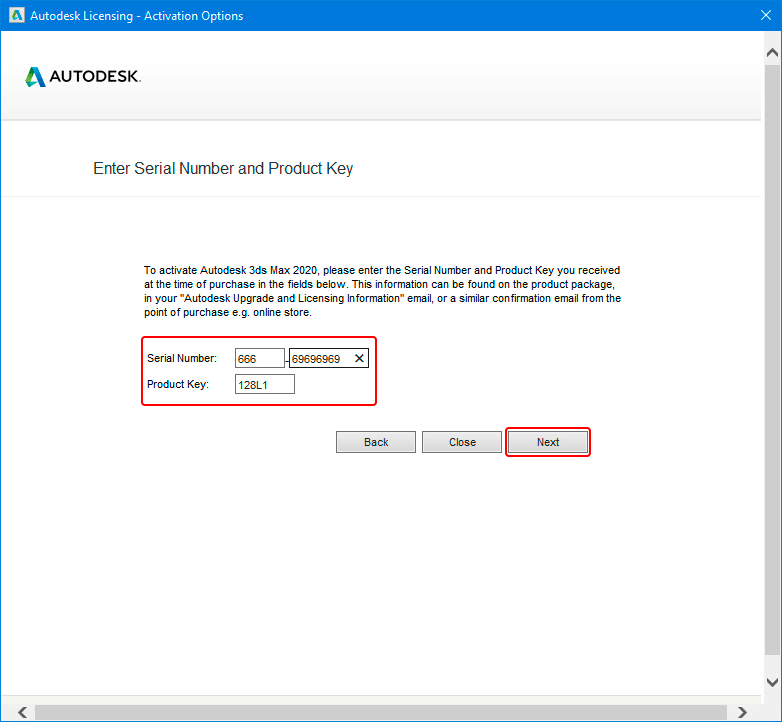Select the Product Key field showing 128L1
Image resolution: width=782 pixels, height=722 pixels.
[265, 384]
